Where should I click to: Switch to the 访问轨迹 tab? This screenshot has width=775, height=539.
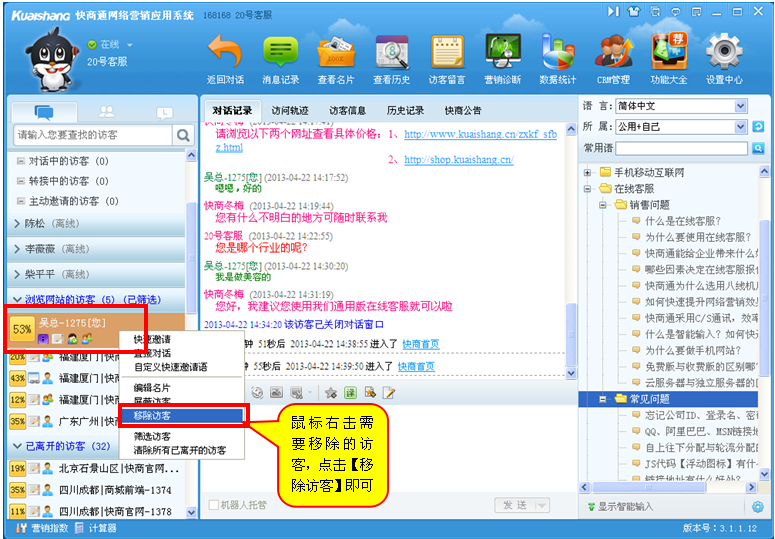click(x=291, y=111)
